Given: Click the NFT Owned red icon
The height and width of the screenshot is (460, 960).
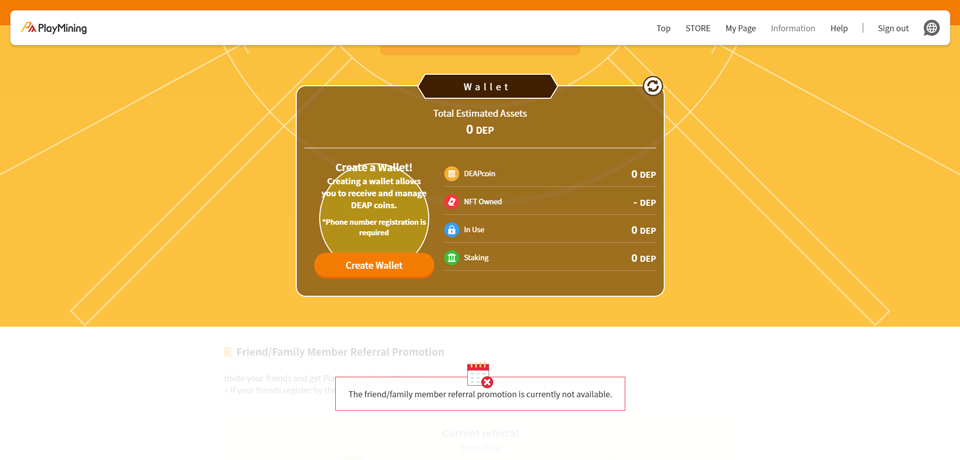Looking at the screenshot, I should coord(451,202).
